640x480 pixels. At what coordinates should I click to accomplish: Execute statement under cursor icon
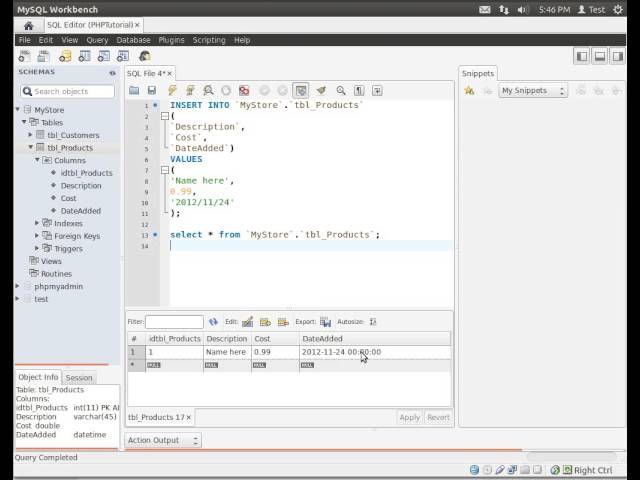[x=190, y=90]
